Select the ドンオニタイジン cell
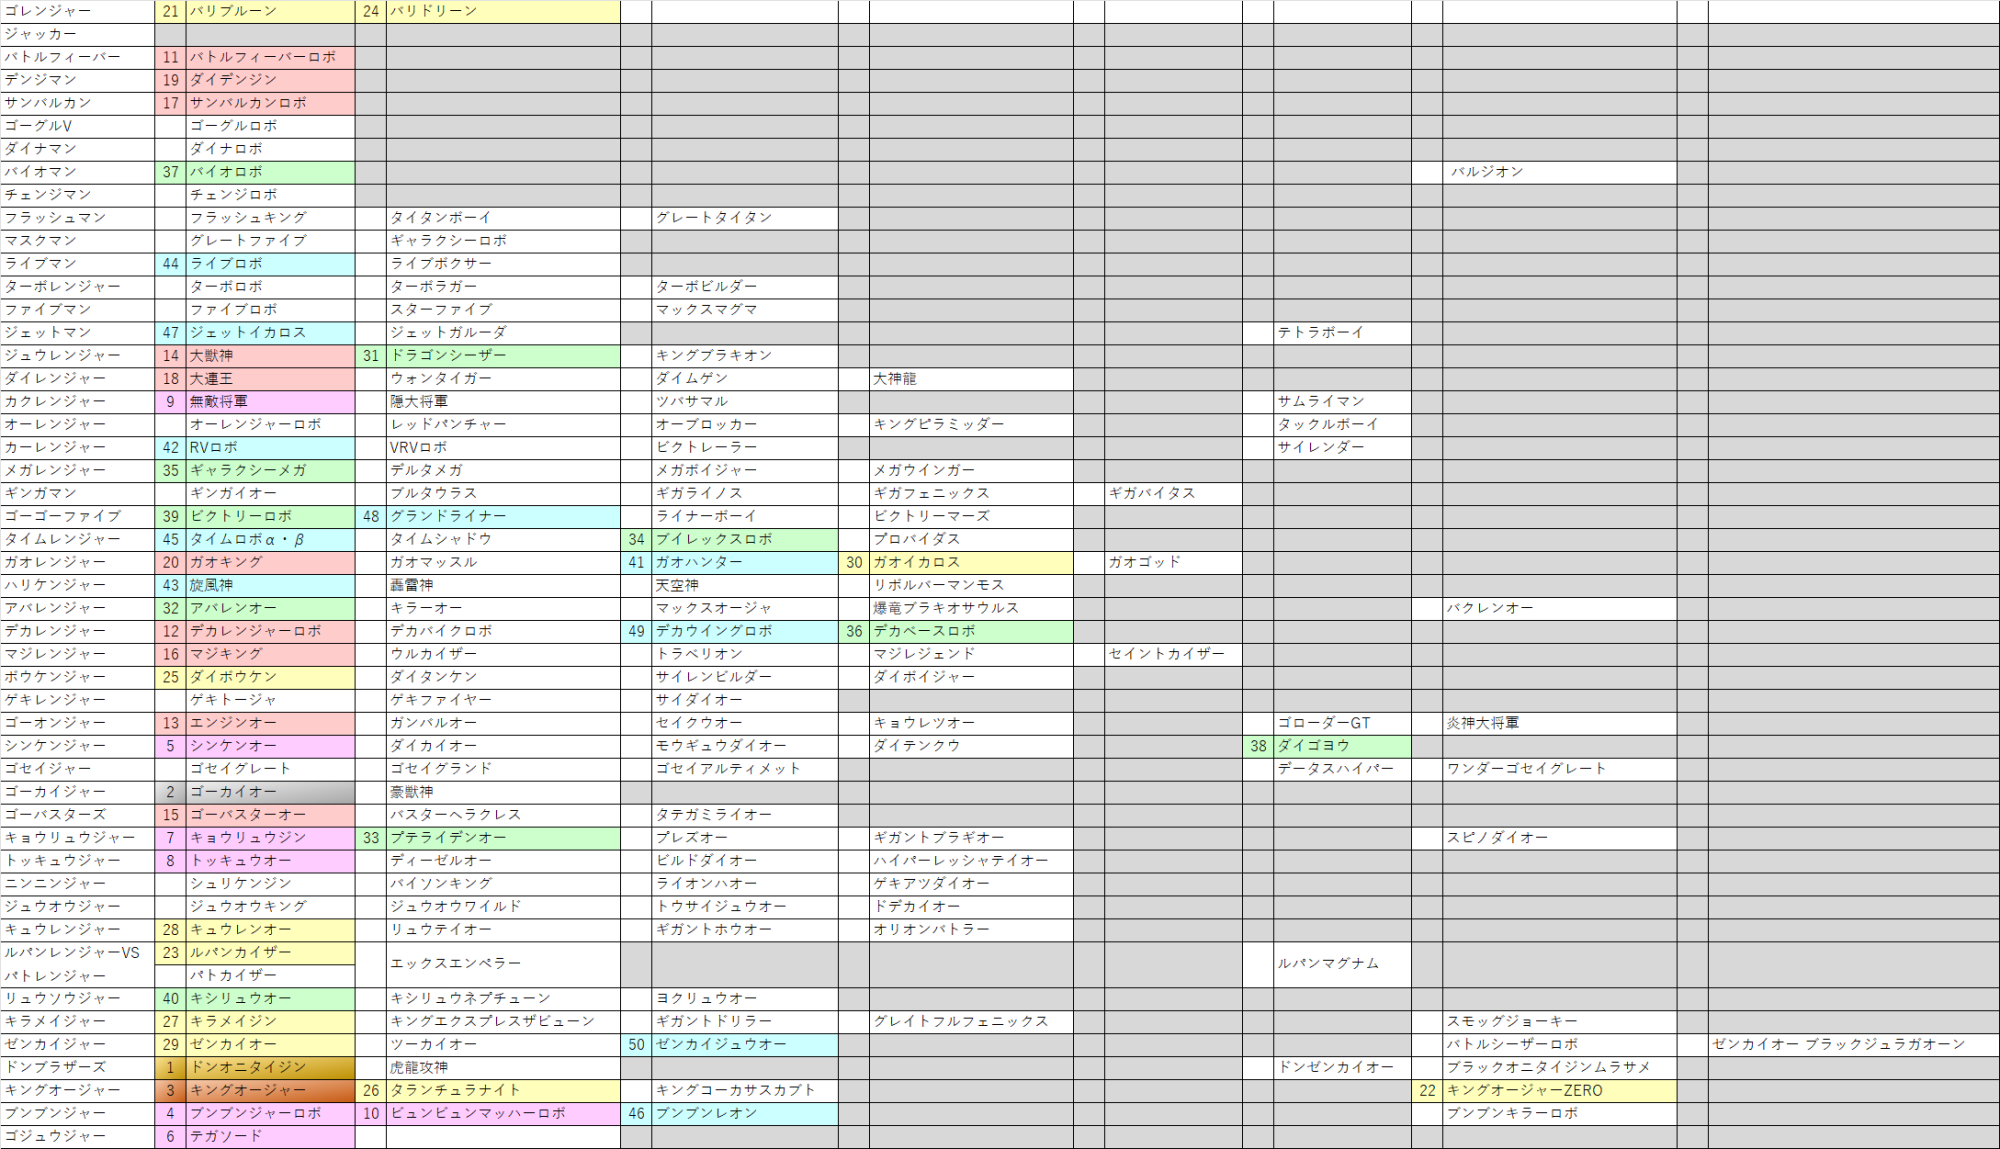2000x1149 pixels. tap(270, 1067)
